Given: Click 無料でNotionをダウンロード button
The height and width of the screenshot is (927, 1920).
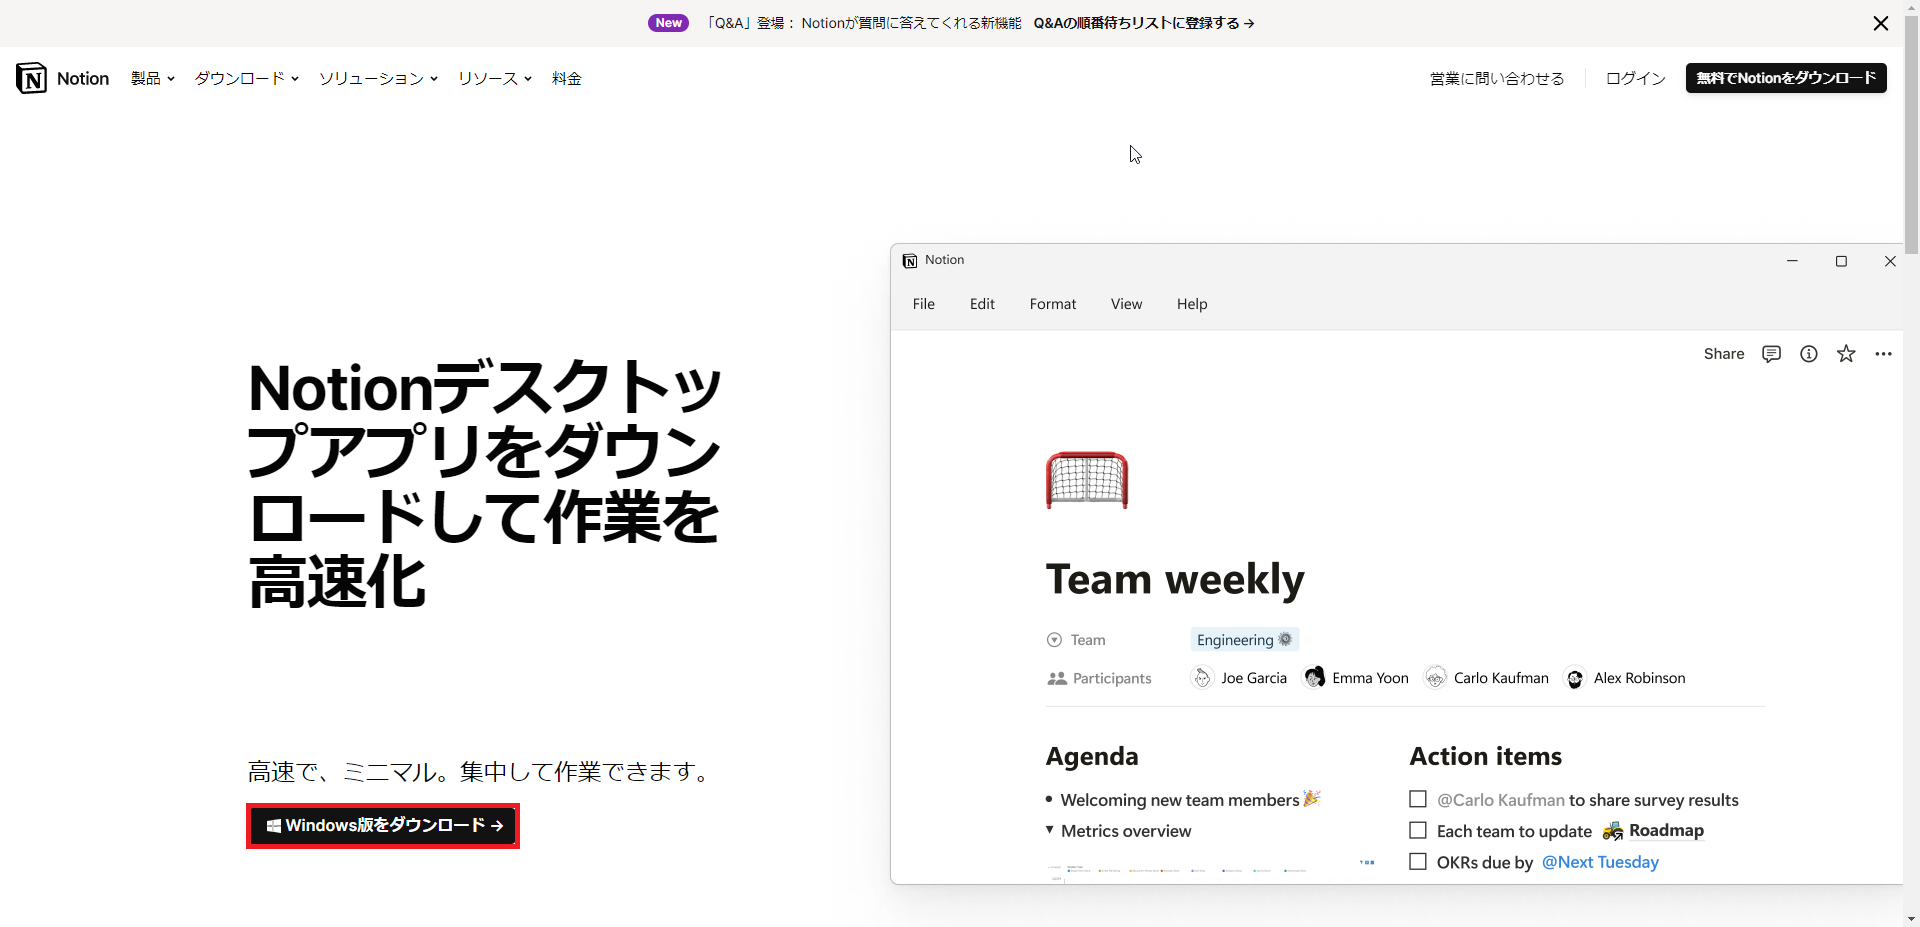Looking at the screenshot, I should [1786, 78].
